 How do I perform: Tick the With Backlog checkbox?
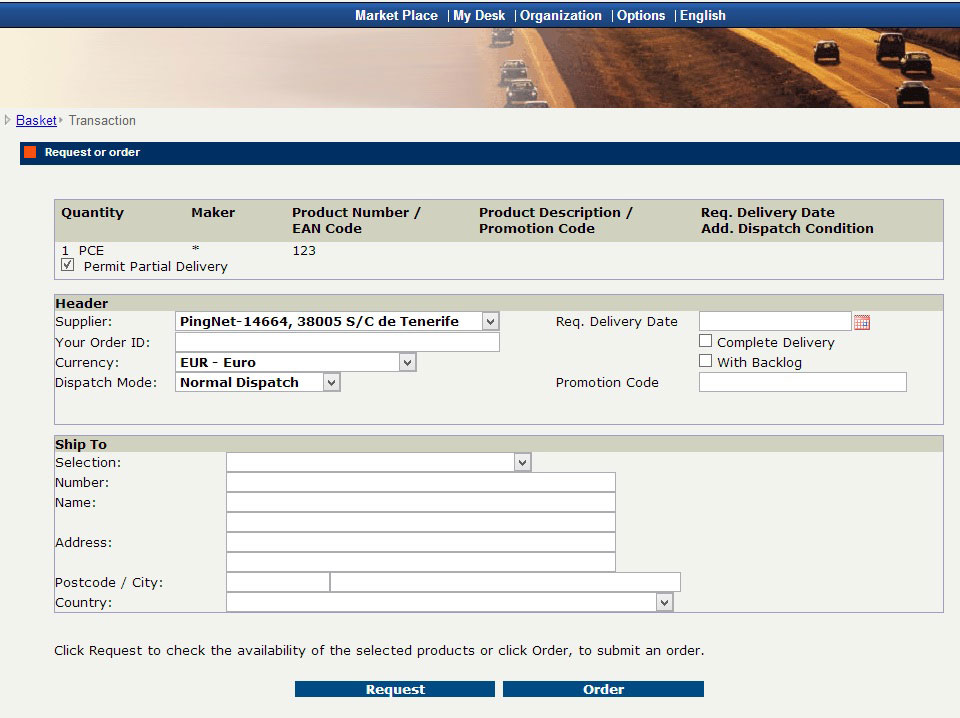coord(705,361)
